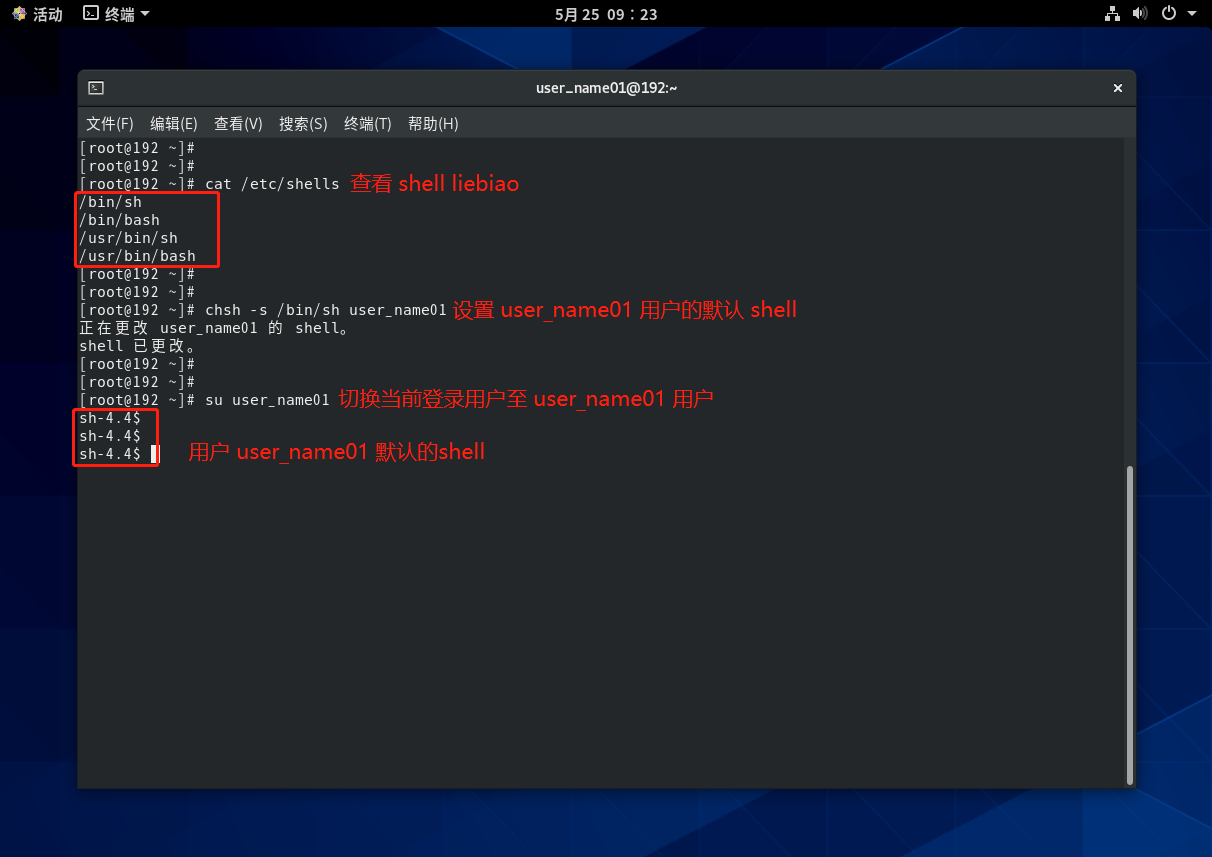Click the terminal window title bar icon
Image resolution: width=1212 pixels, height=857 pixels.
click(96, 88)
